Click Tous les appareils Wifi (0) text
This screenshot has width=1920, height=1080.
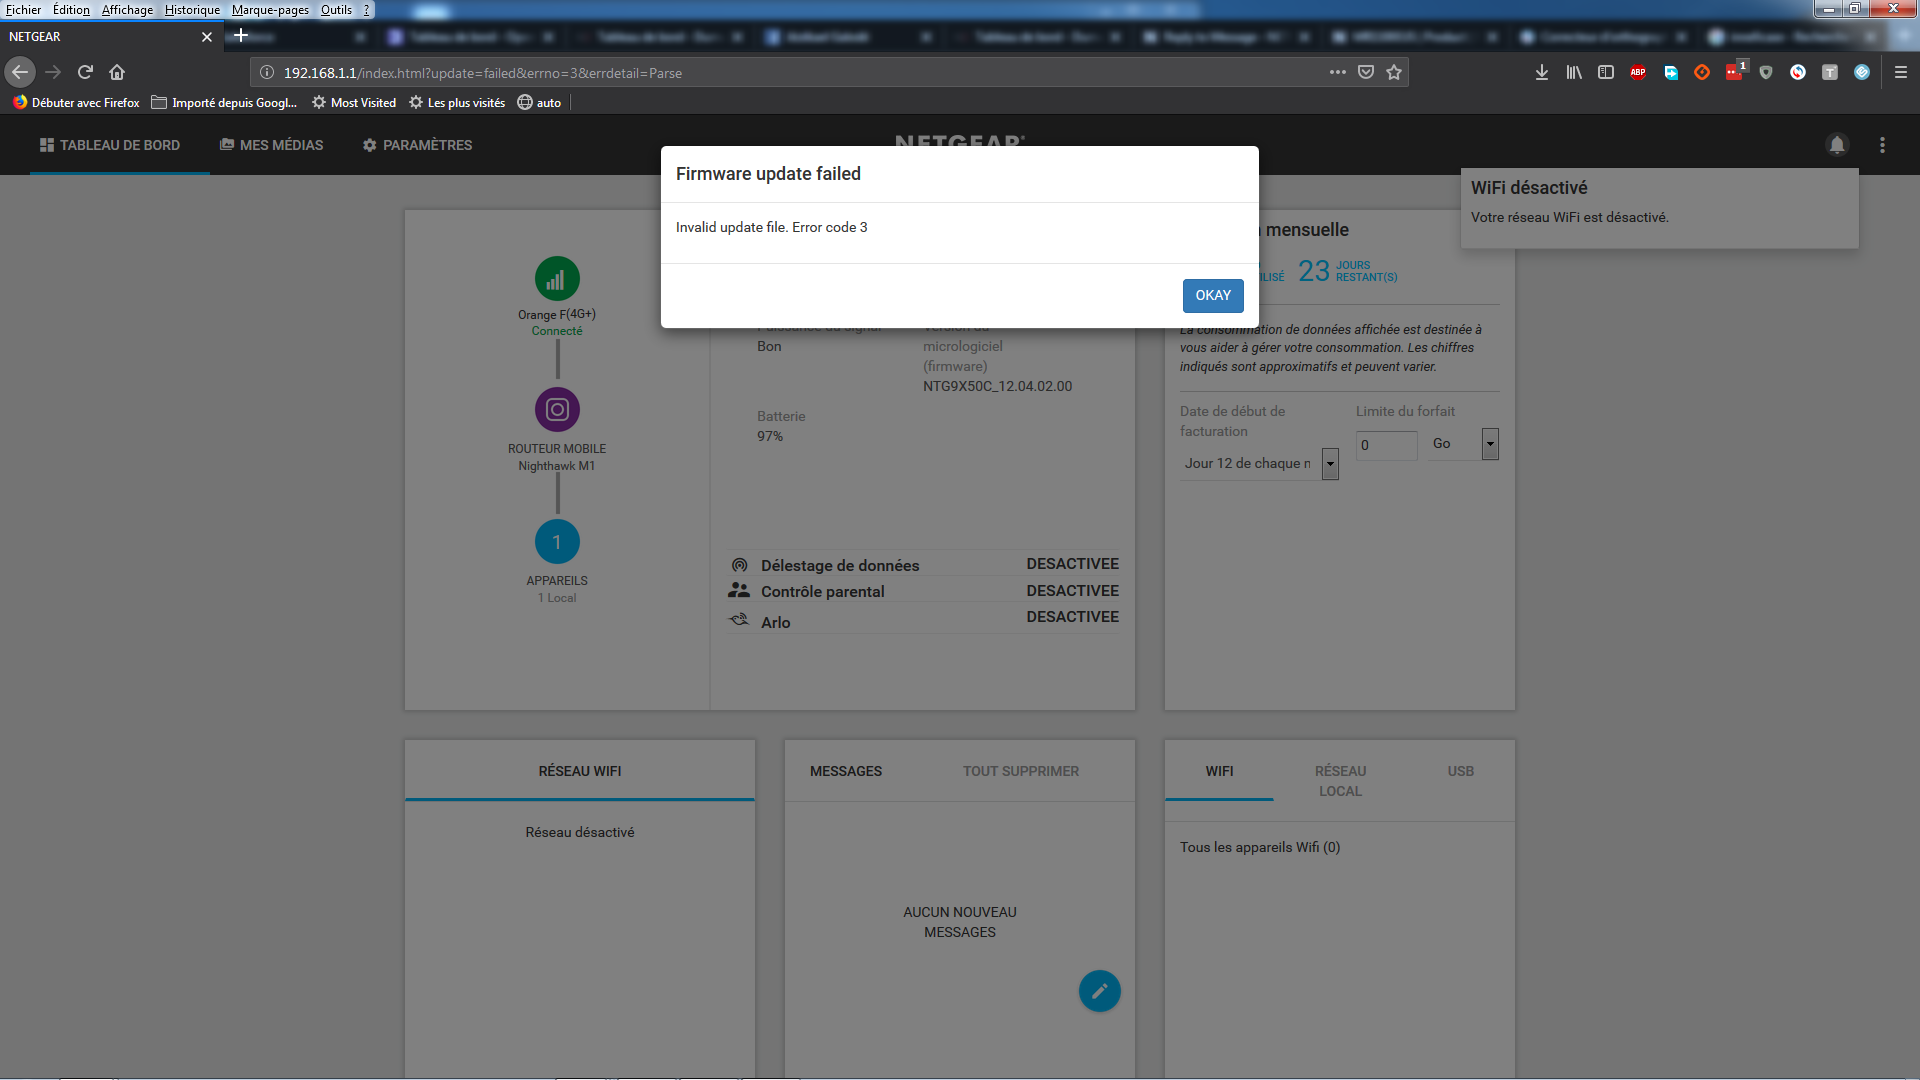(1260, 847)
